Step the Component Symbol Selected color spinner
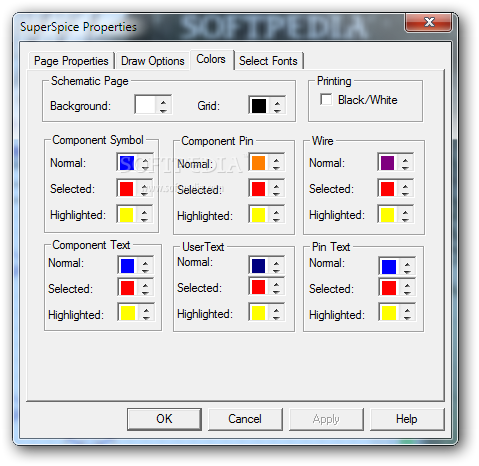This screenshot has width=479, height=466. point(144,189)
